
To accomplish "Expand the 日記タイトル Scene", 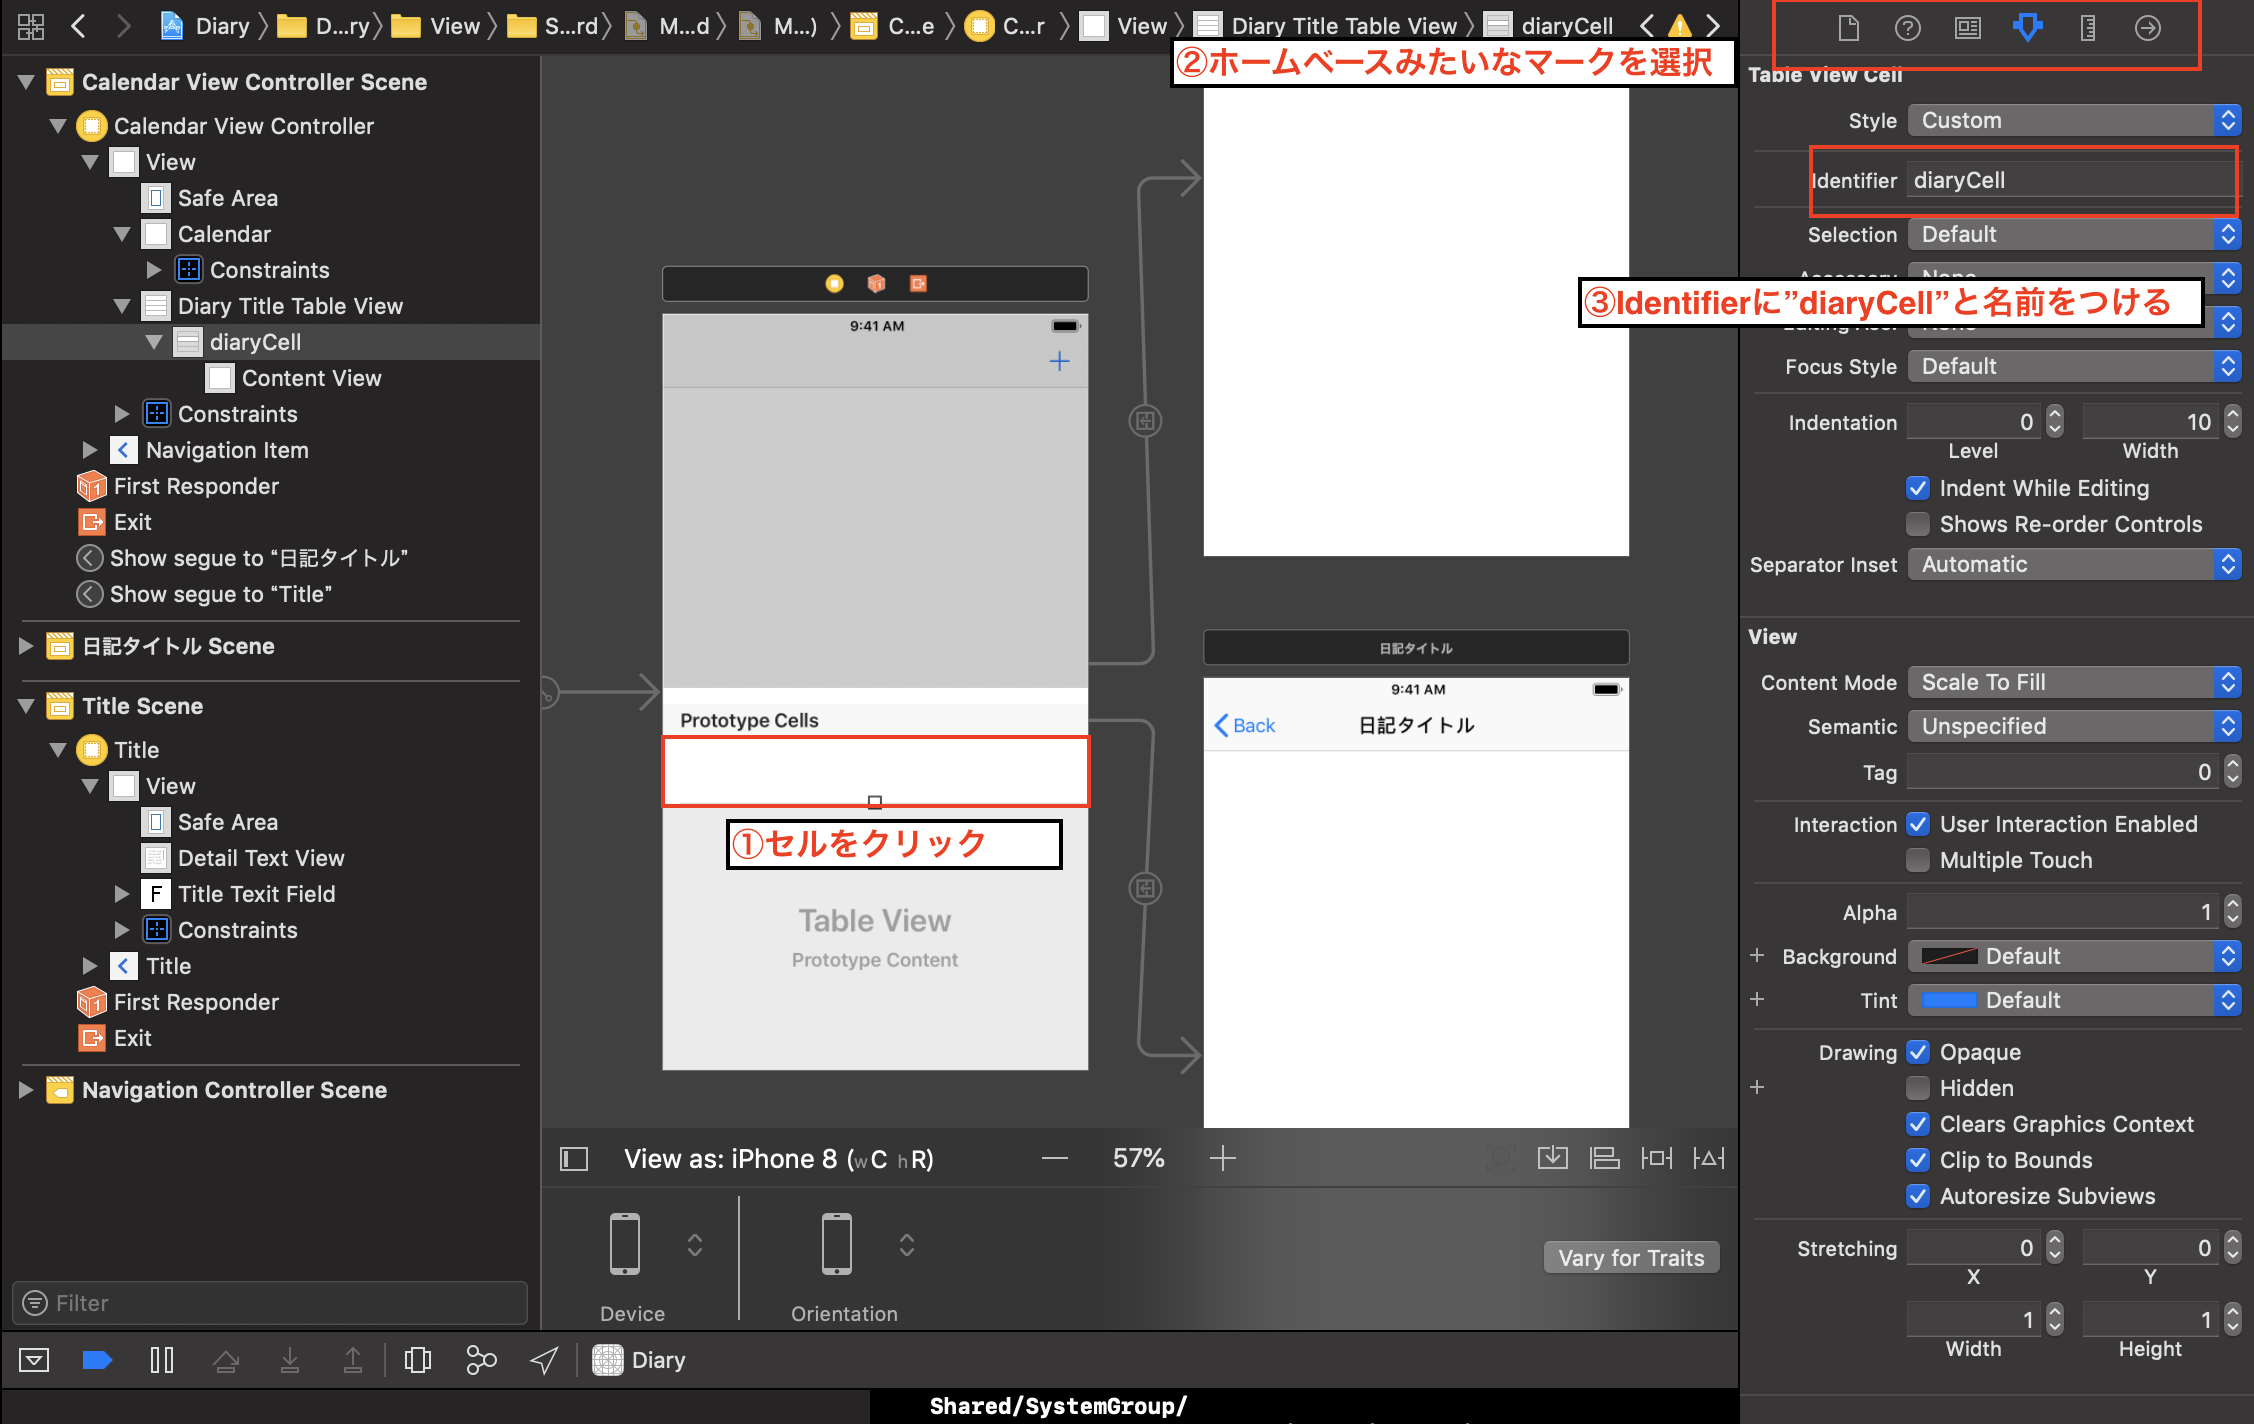I will 26,646.
